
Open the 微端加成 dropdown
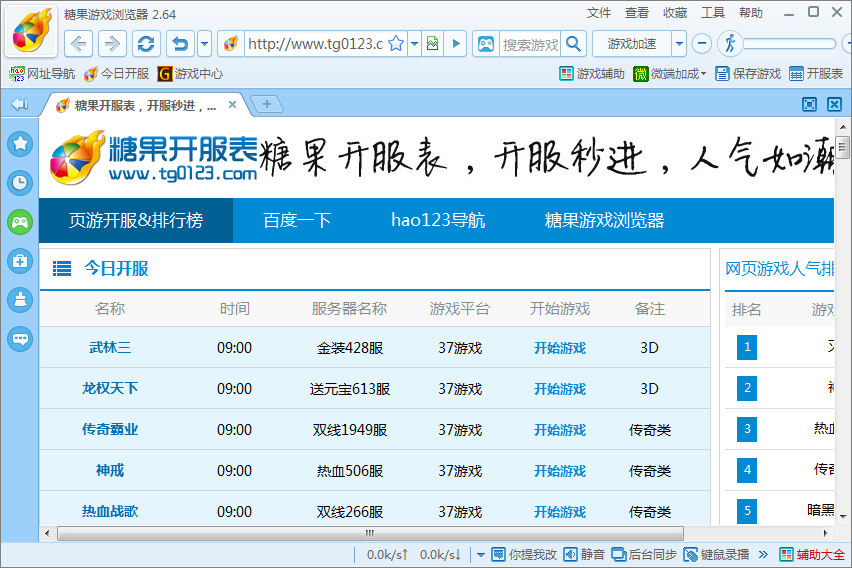tap(670, 74)
